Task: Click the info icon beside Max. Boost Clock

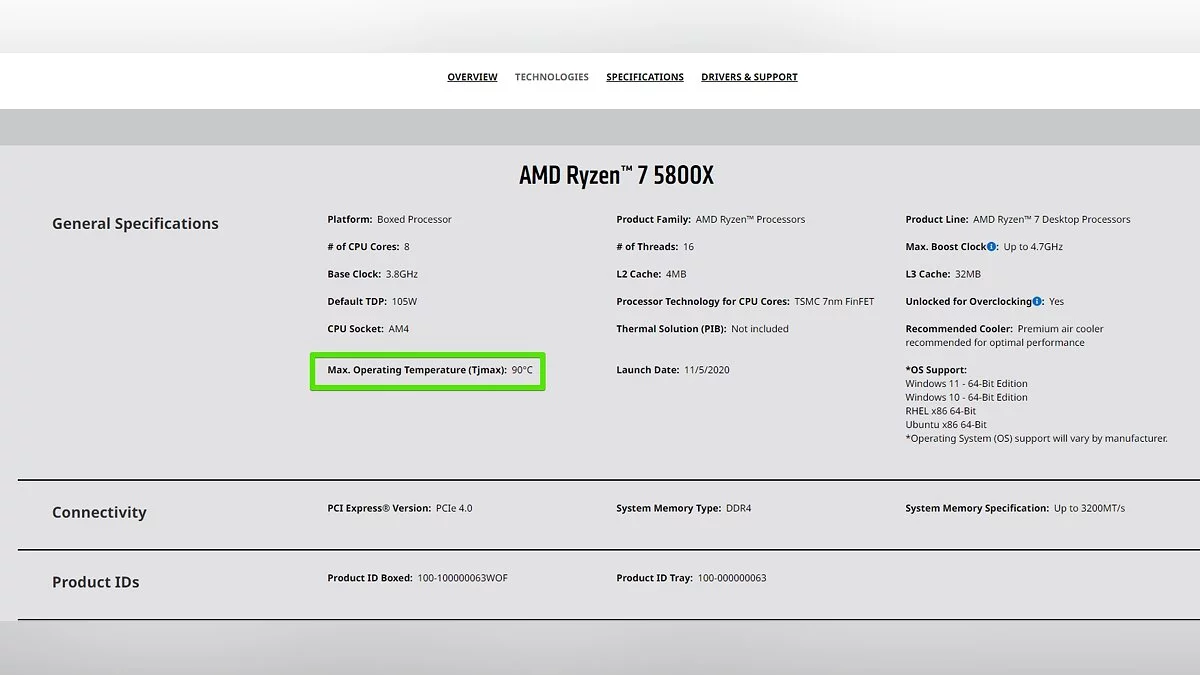Action: [x=991, y=247]
